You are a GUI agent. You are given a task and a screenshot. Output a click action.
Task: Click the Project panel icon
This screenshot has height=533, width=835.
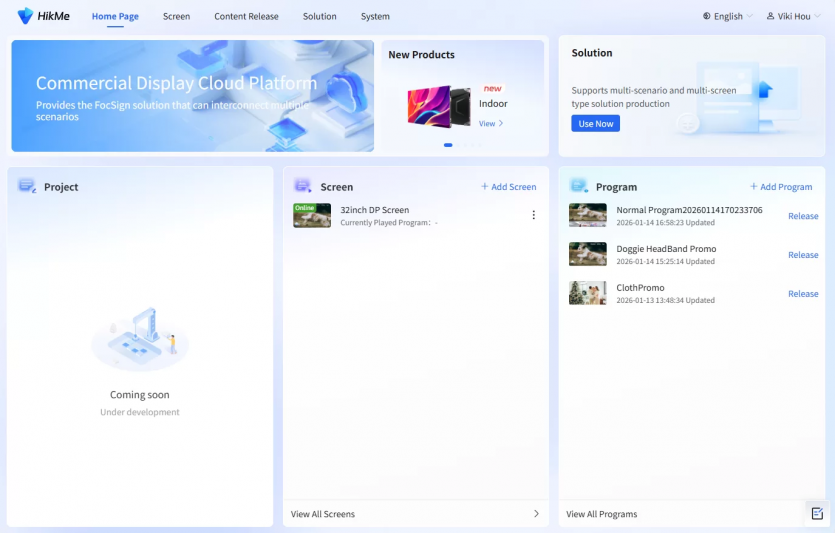point(27,186)
